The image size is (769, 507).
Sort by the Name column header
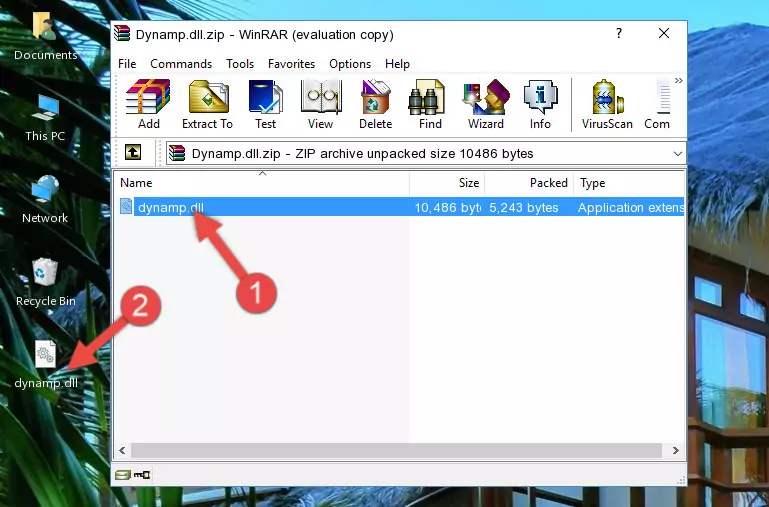pyautogui.click(x=262, y=183)
